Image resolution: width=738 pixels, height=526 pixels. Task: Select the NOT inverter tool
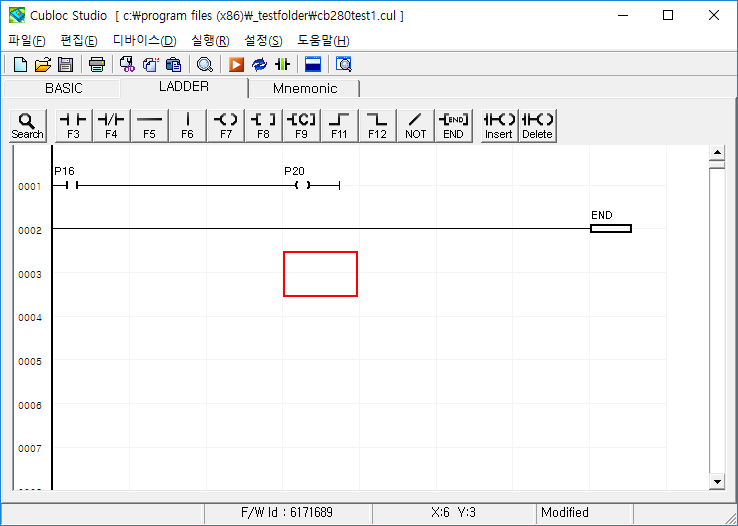(x=416, y=125)
